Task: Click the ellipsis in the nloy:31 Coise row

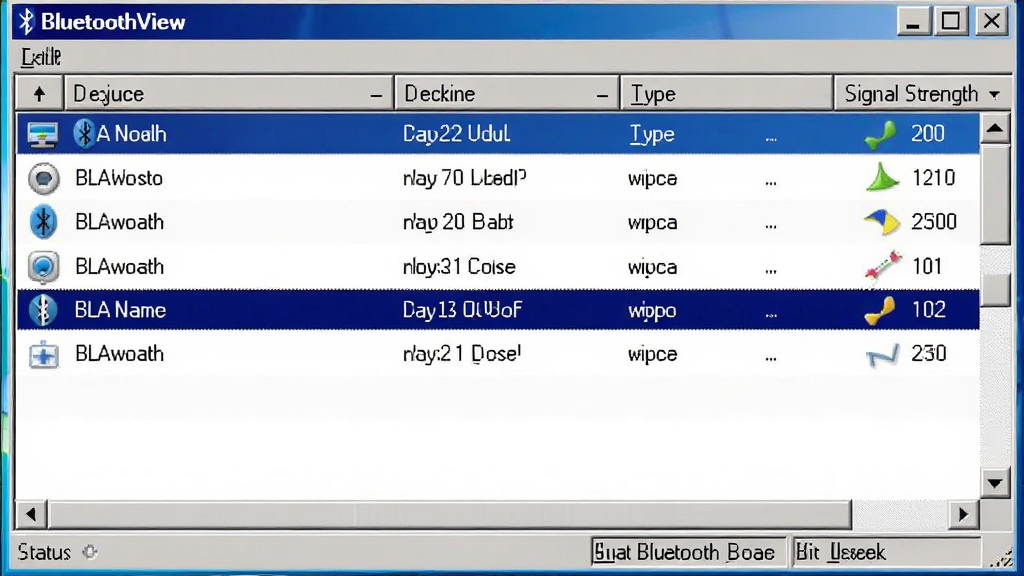Action: 771,270
